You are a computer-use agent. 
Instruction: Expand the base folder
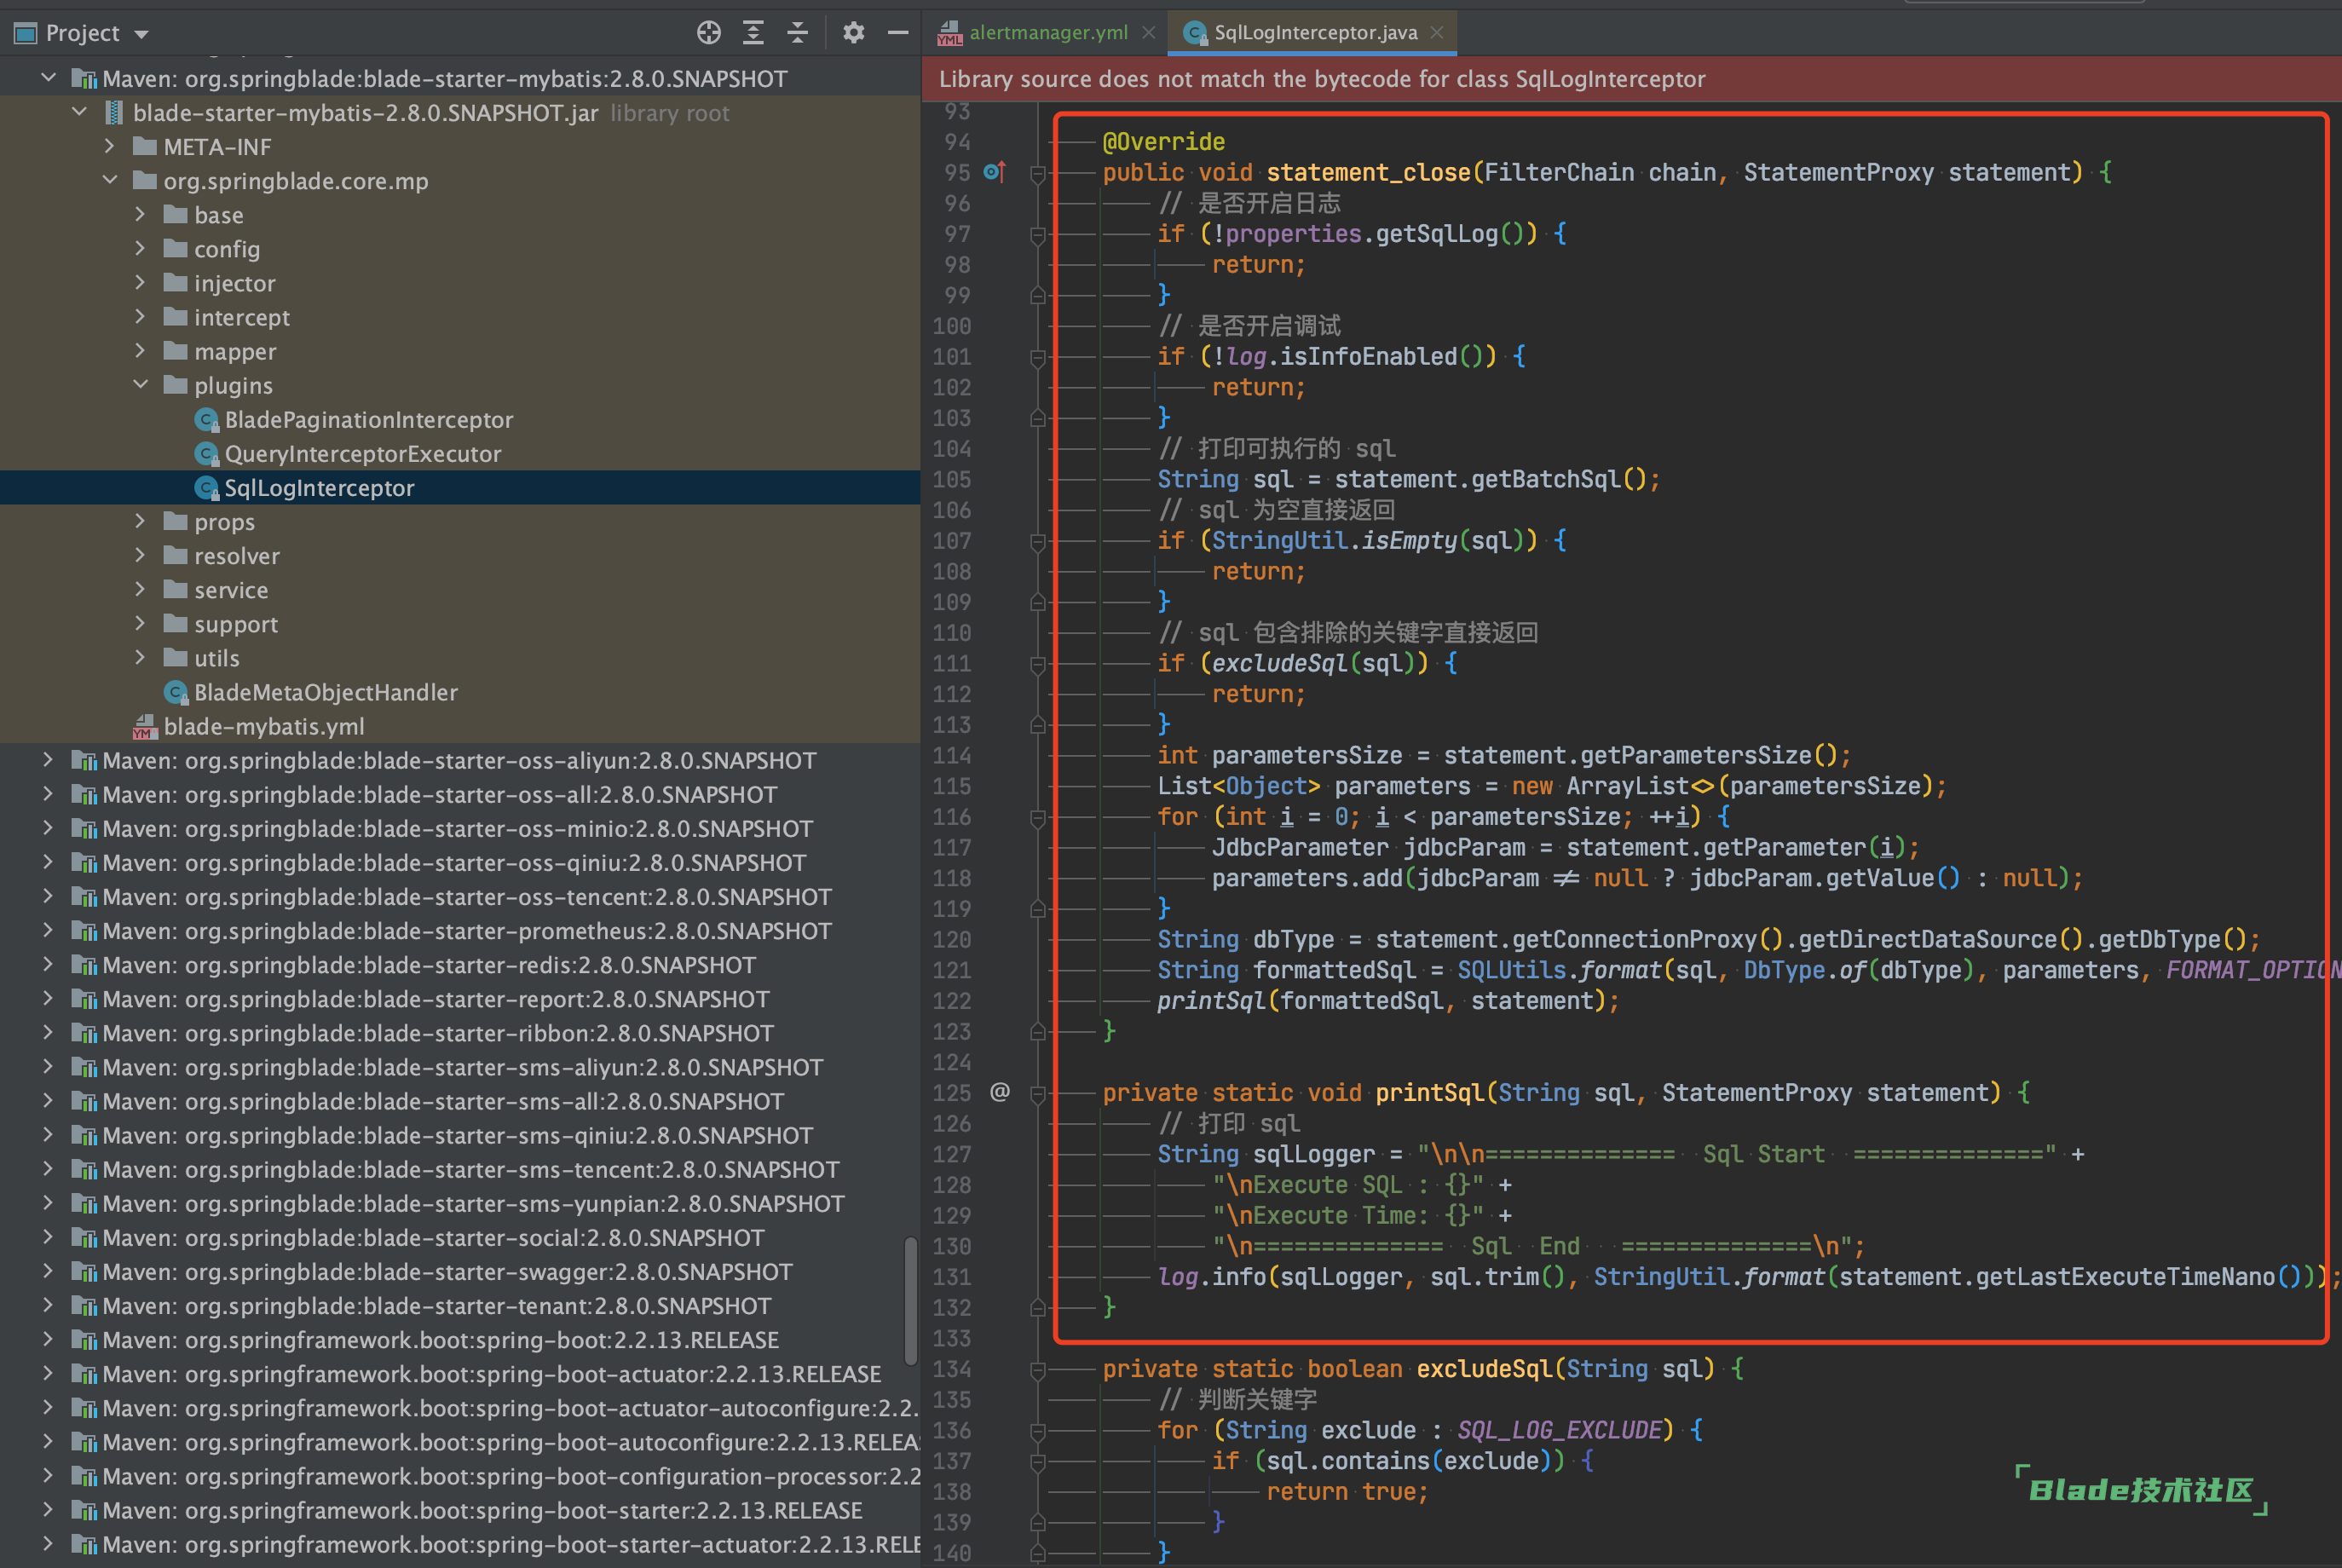pos(140,214)
